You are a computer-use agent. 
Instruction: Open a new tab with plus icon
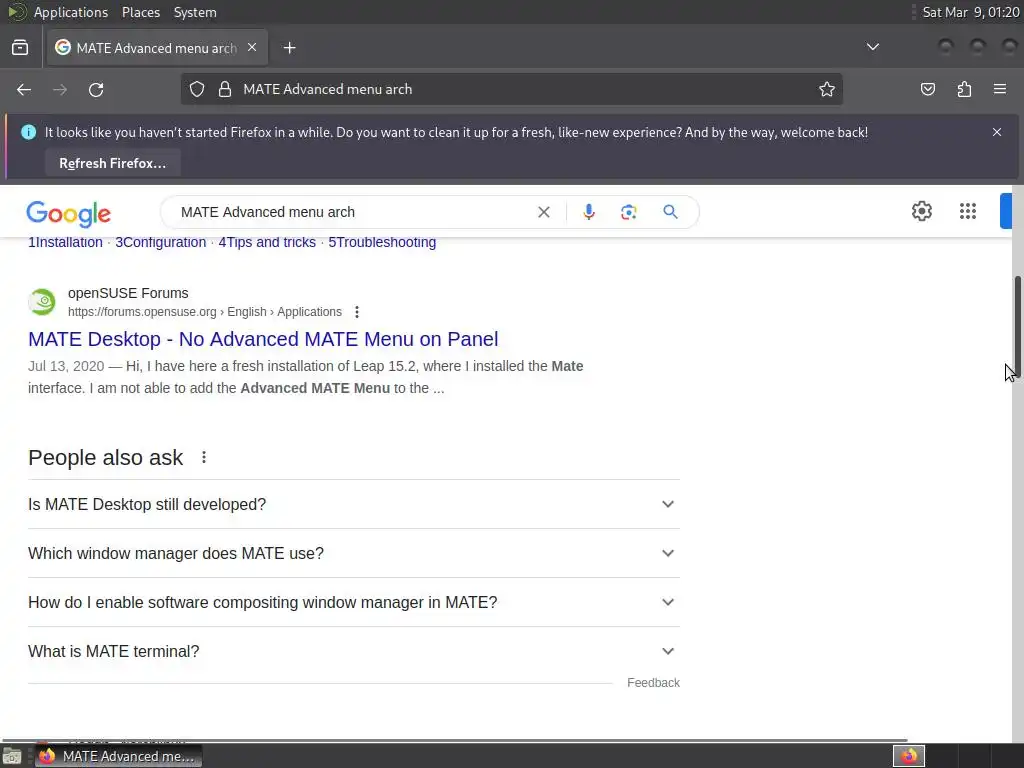(x=289, y=48)
